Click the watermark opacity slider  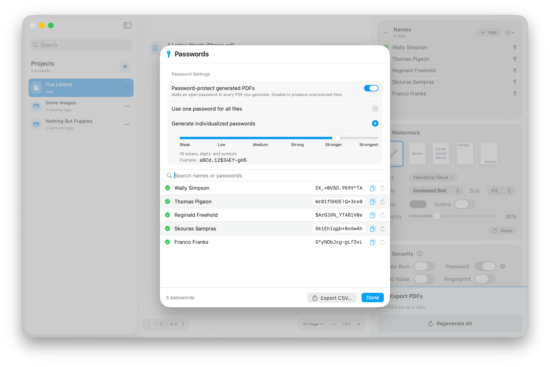click(452, 216)
